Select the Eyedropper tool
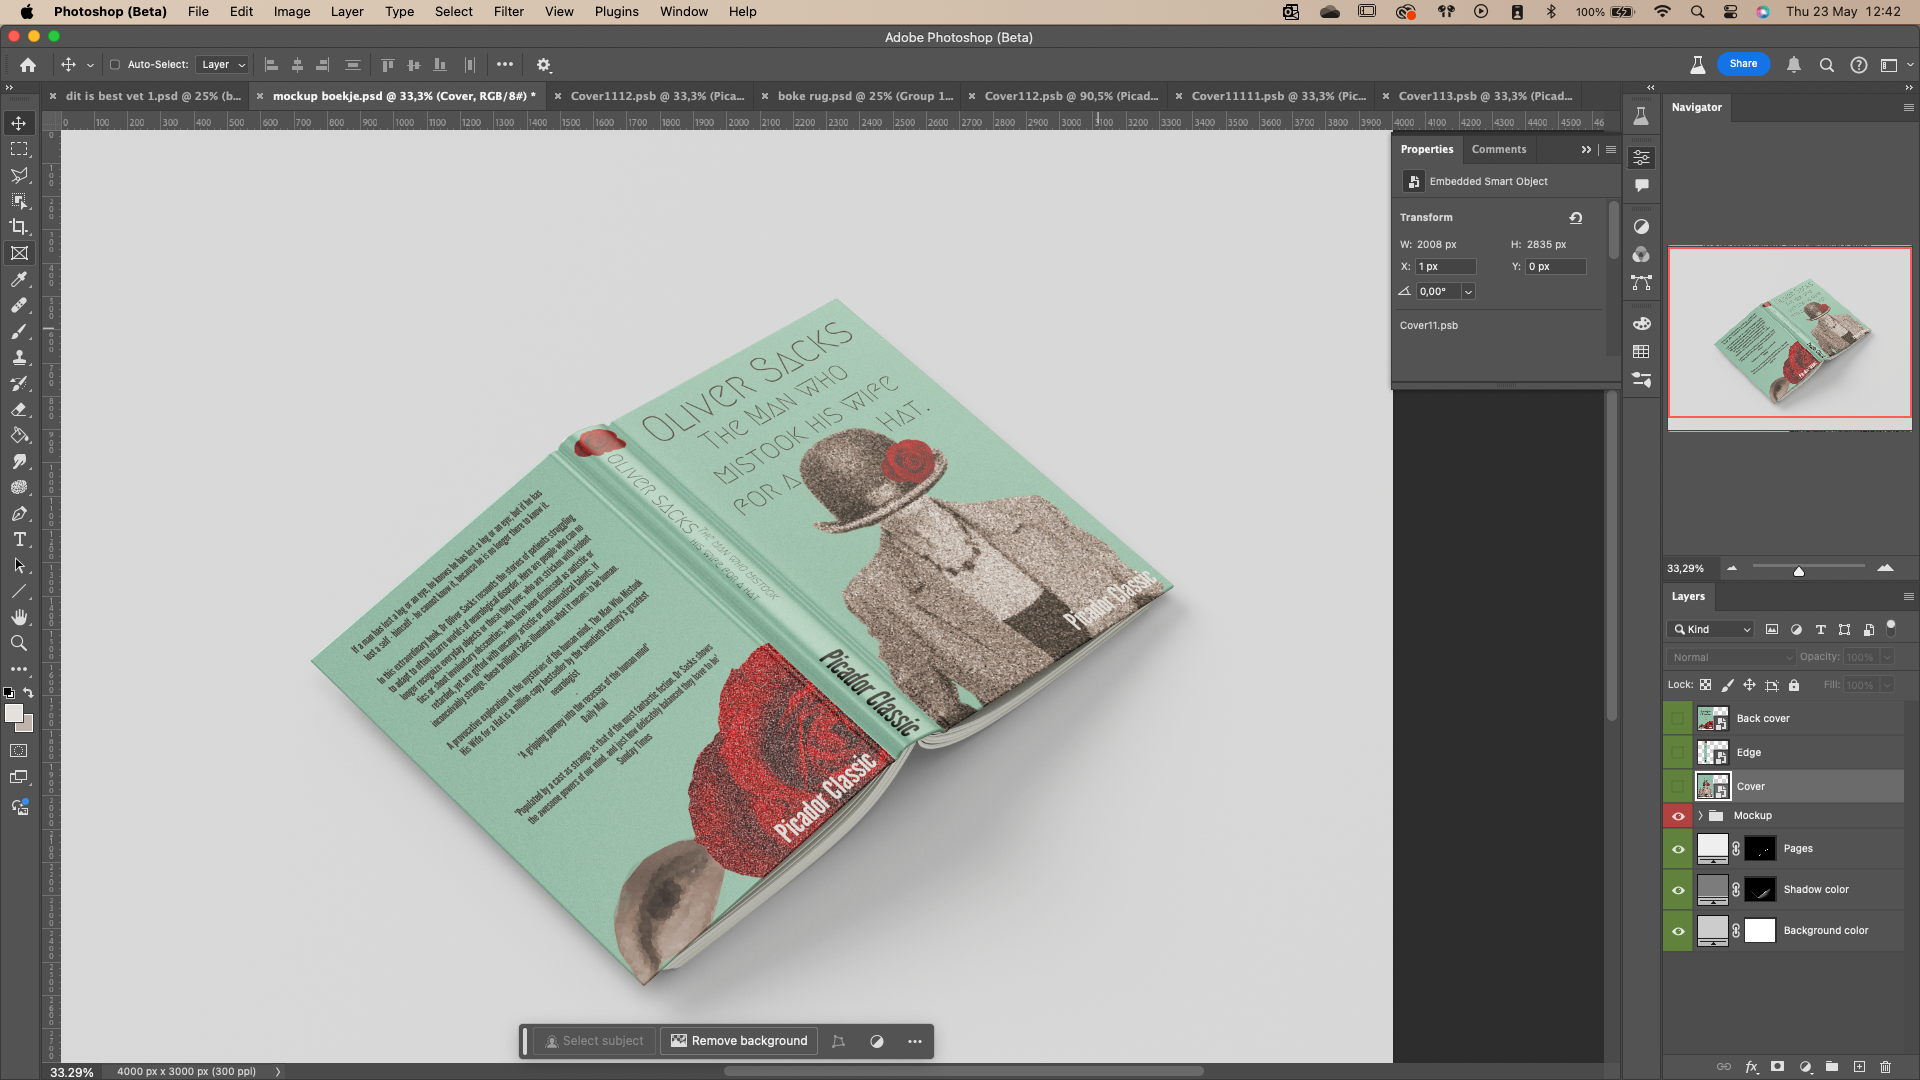The width and height of the screenshot is (1920, 1080). (19, 280)
